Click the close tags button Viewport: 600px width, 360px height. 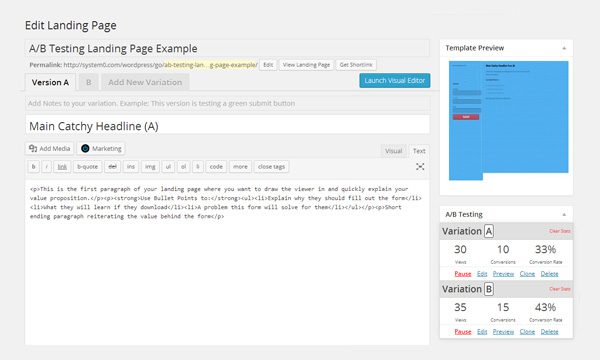(271, 167)
